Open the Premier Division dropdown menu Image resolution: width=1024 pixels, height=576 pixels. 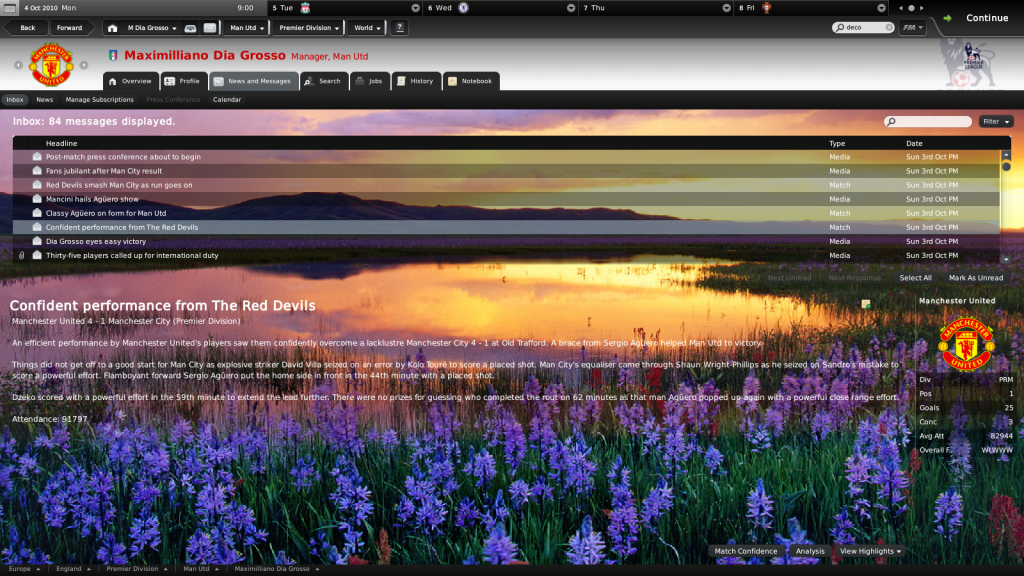coord(309,28)
